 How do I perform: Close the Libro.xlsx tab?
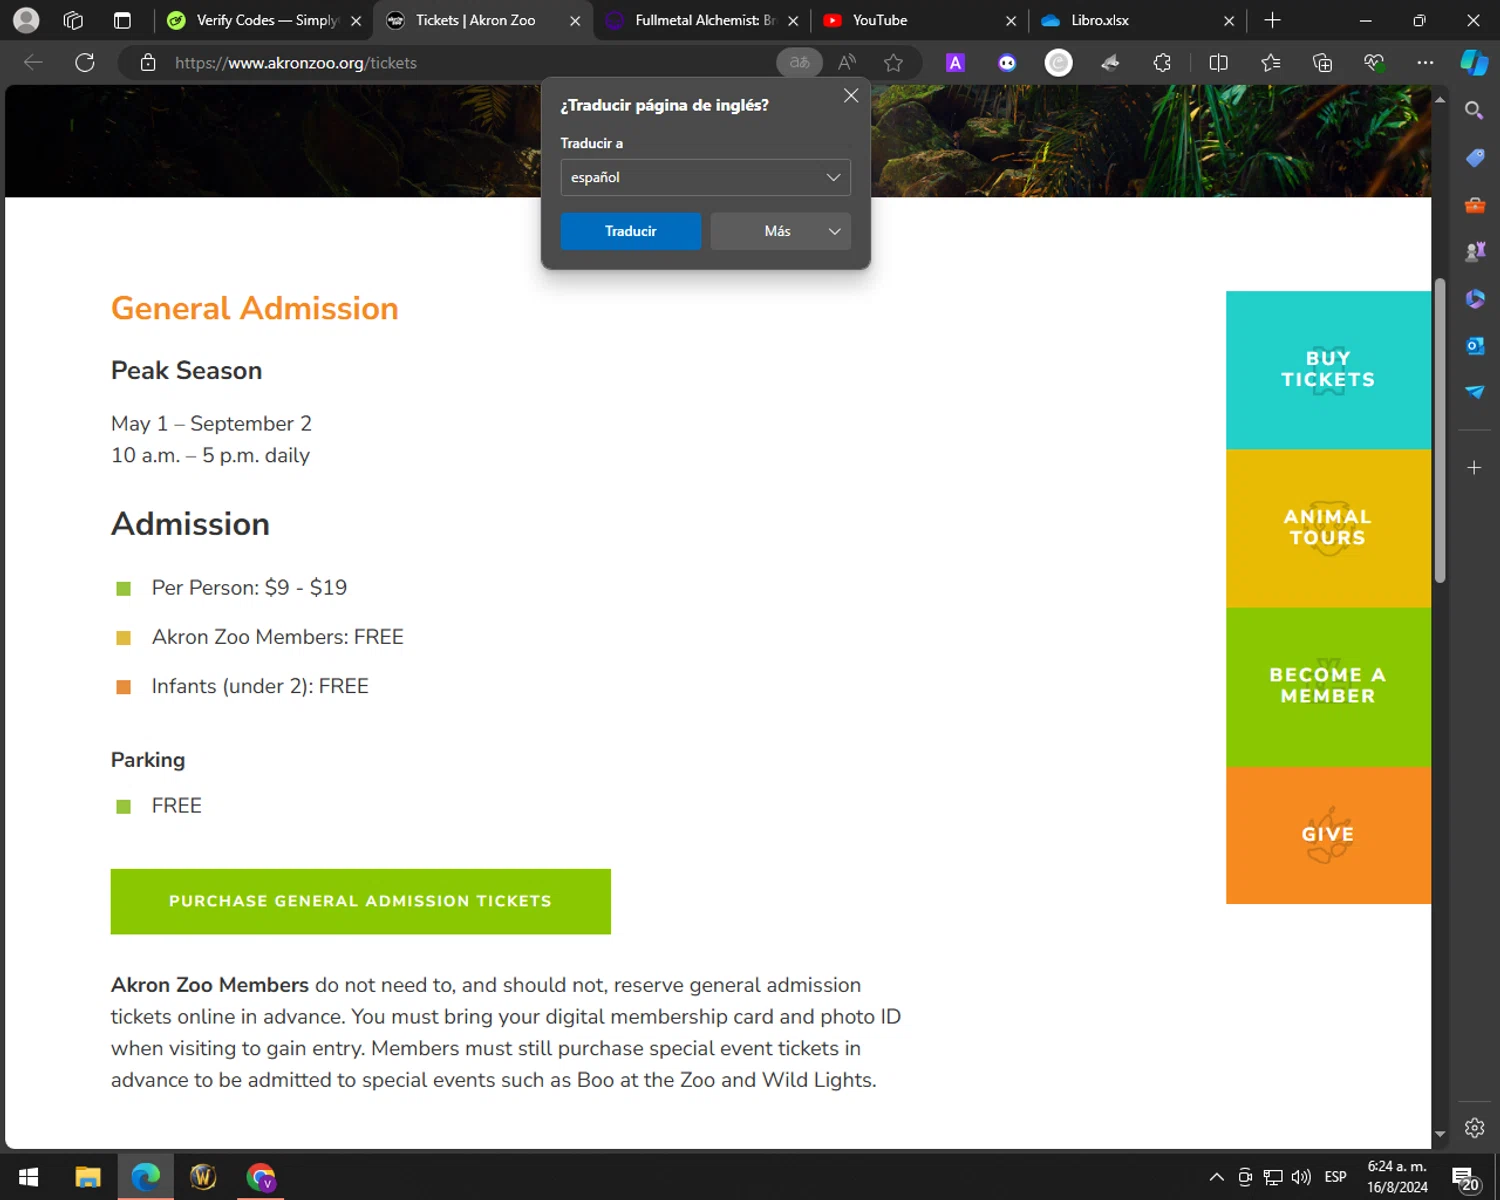pyautogui.click(x=1229, y=20)
